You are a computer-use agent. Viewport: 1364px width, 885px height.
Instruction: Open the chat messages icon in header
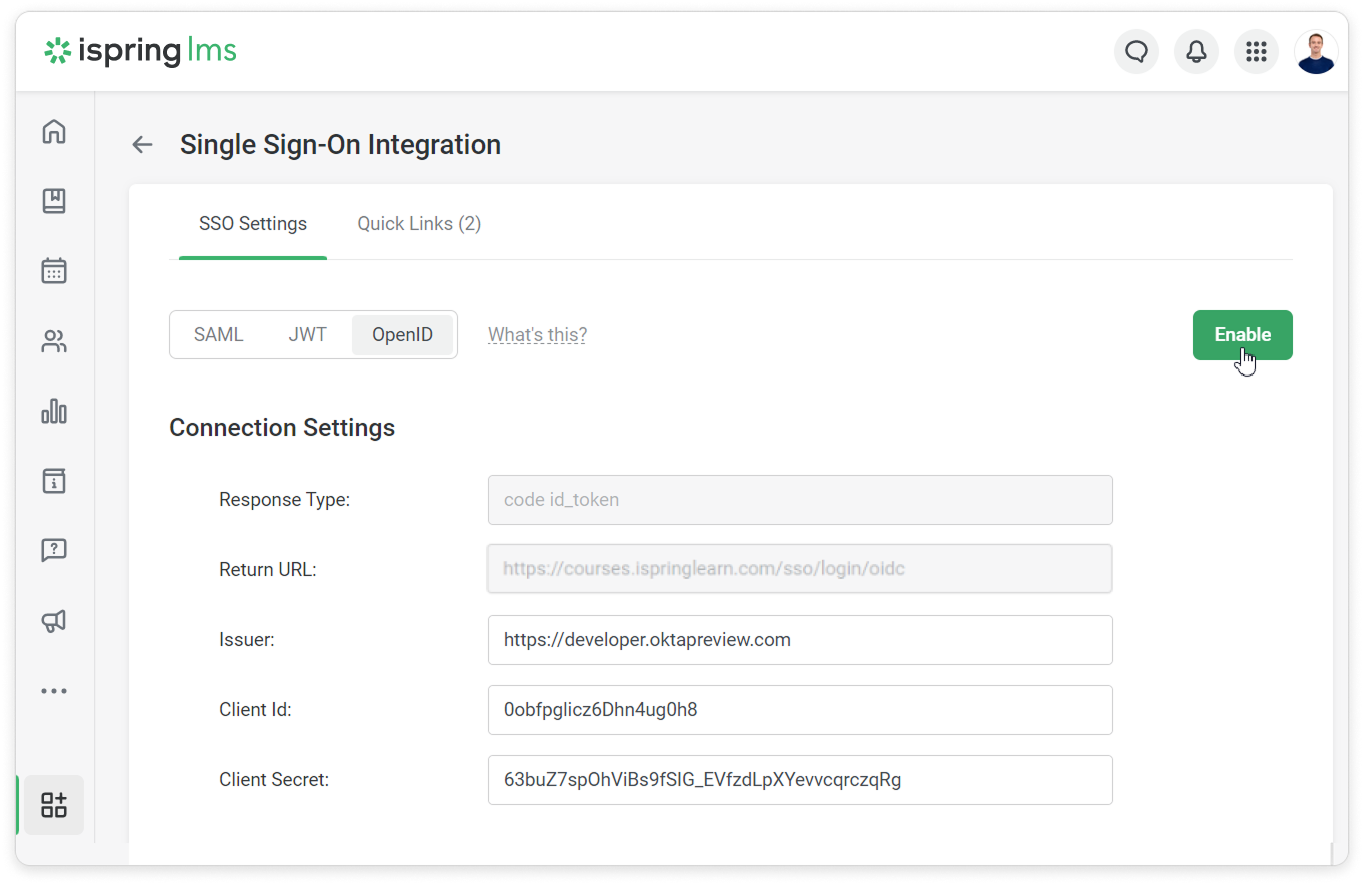pyautogui.click(x=1136, y=52)
